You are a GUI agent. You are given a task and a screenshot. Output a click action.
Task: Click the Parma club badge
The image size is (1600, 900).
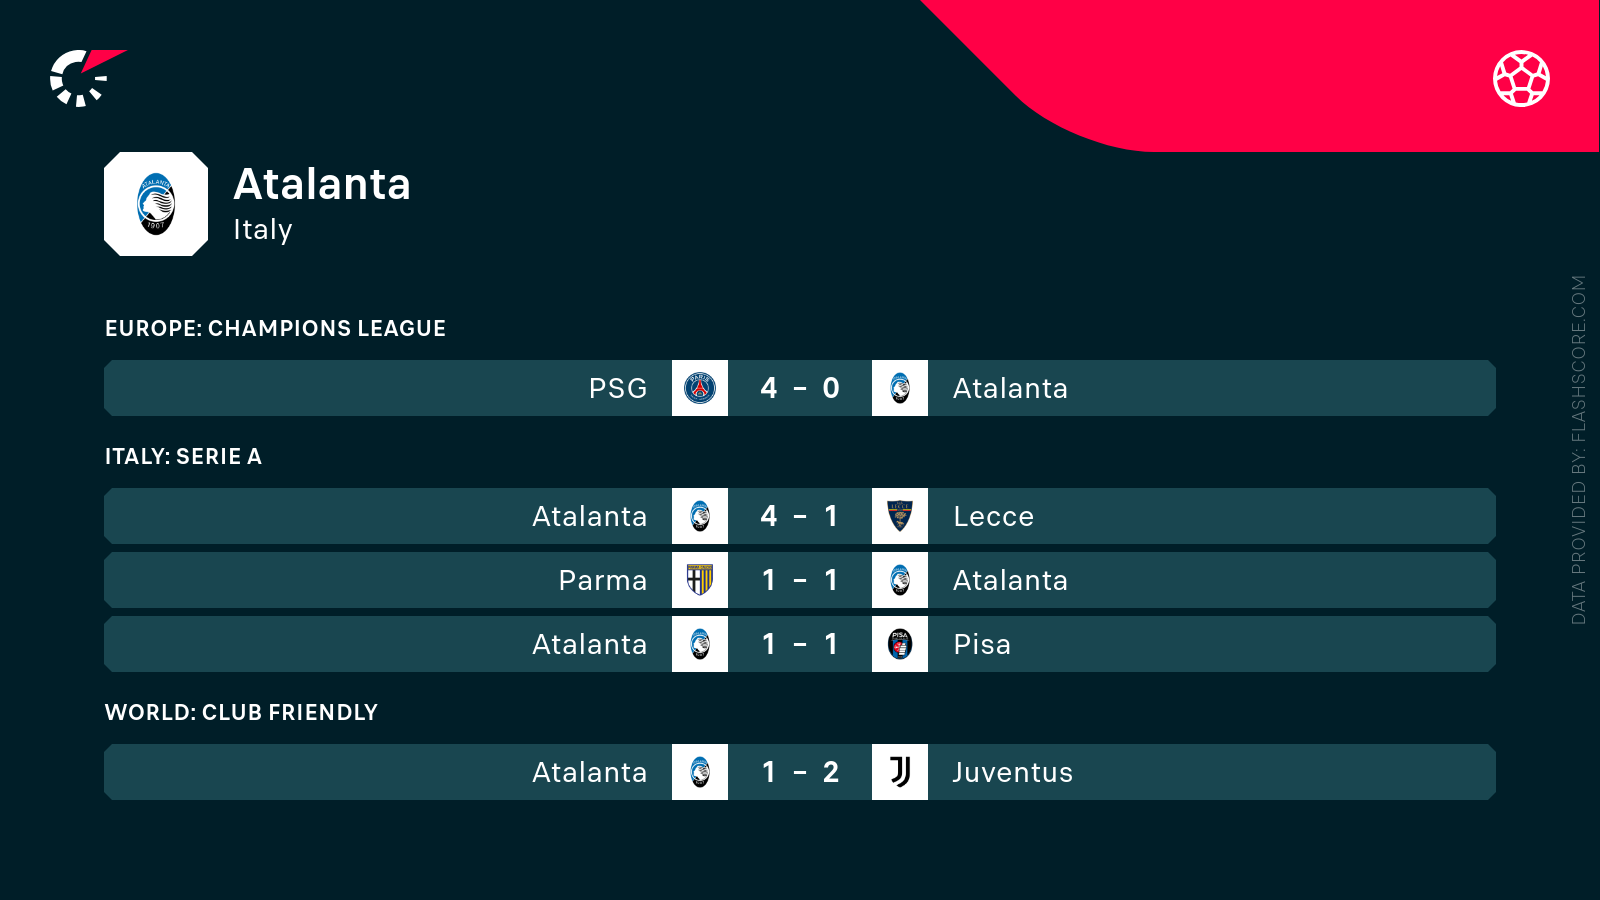tap(700, 580)
